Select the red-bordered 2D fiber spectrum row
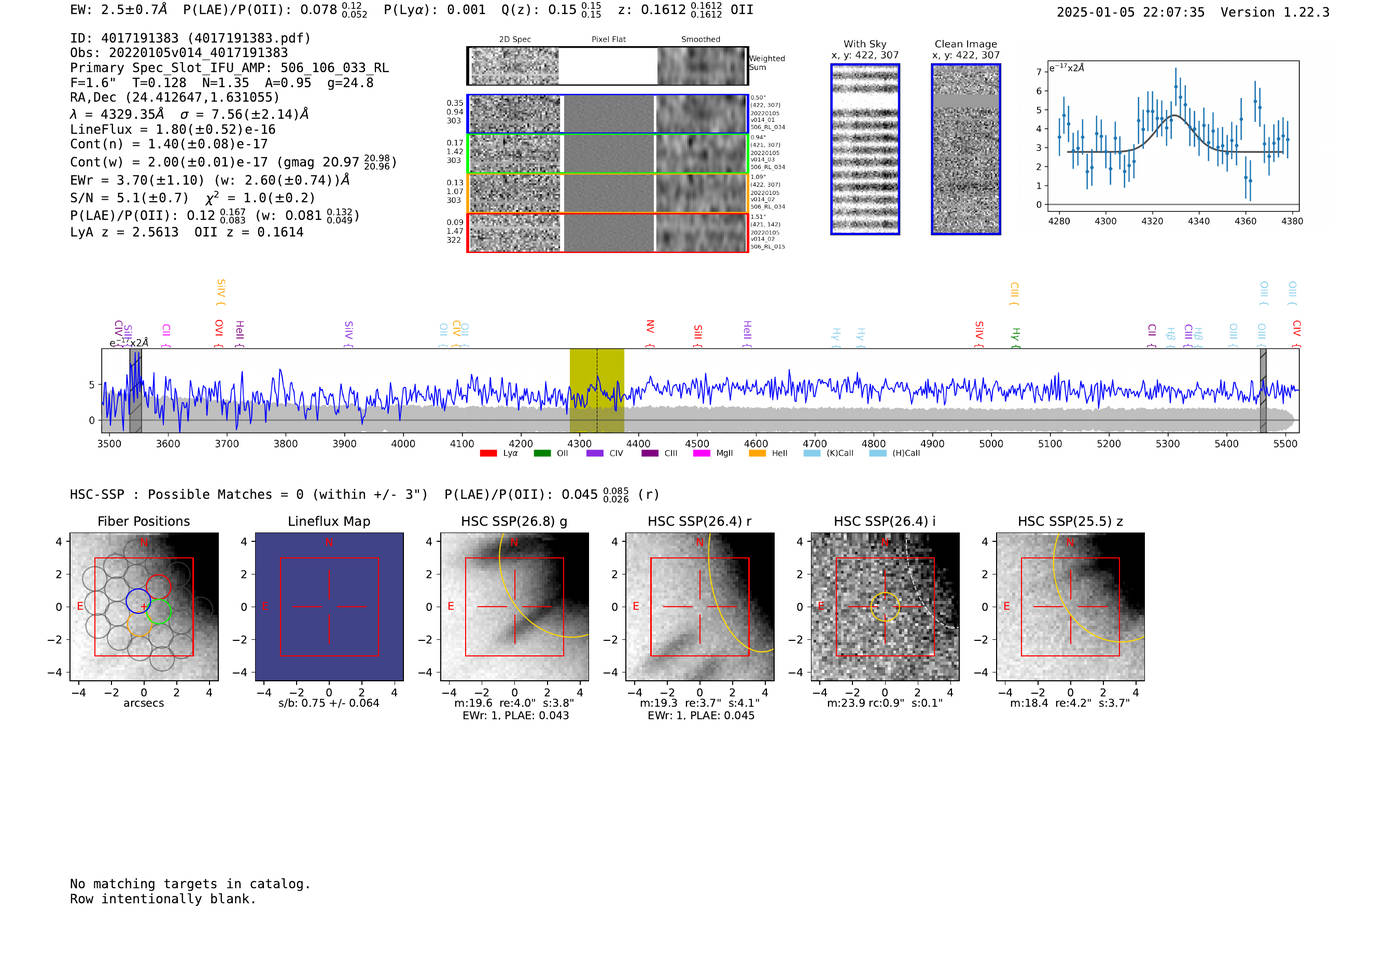The width and height of the screenshot is (1400, 953). [x=607, y=232]
